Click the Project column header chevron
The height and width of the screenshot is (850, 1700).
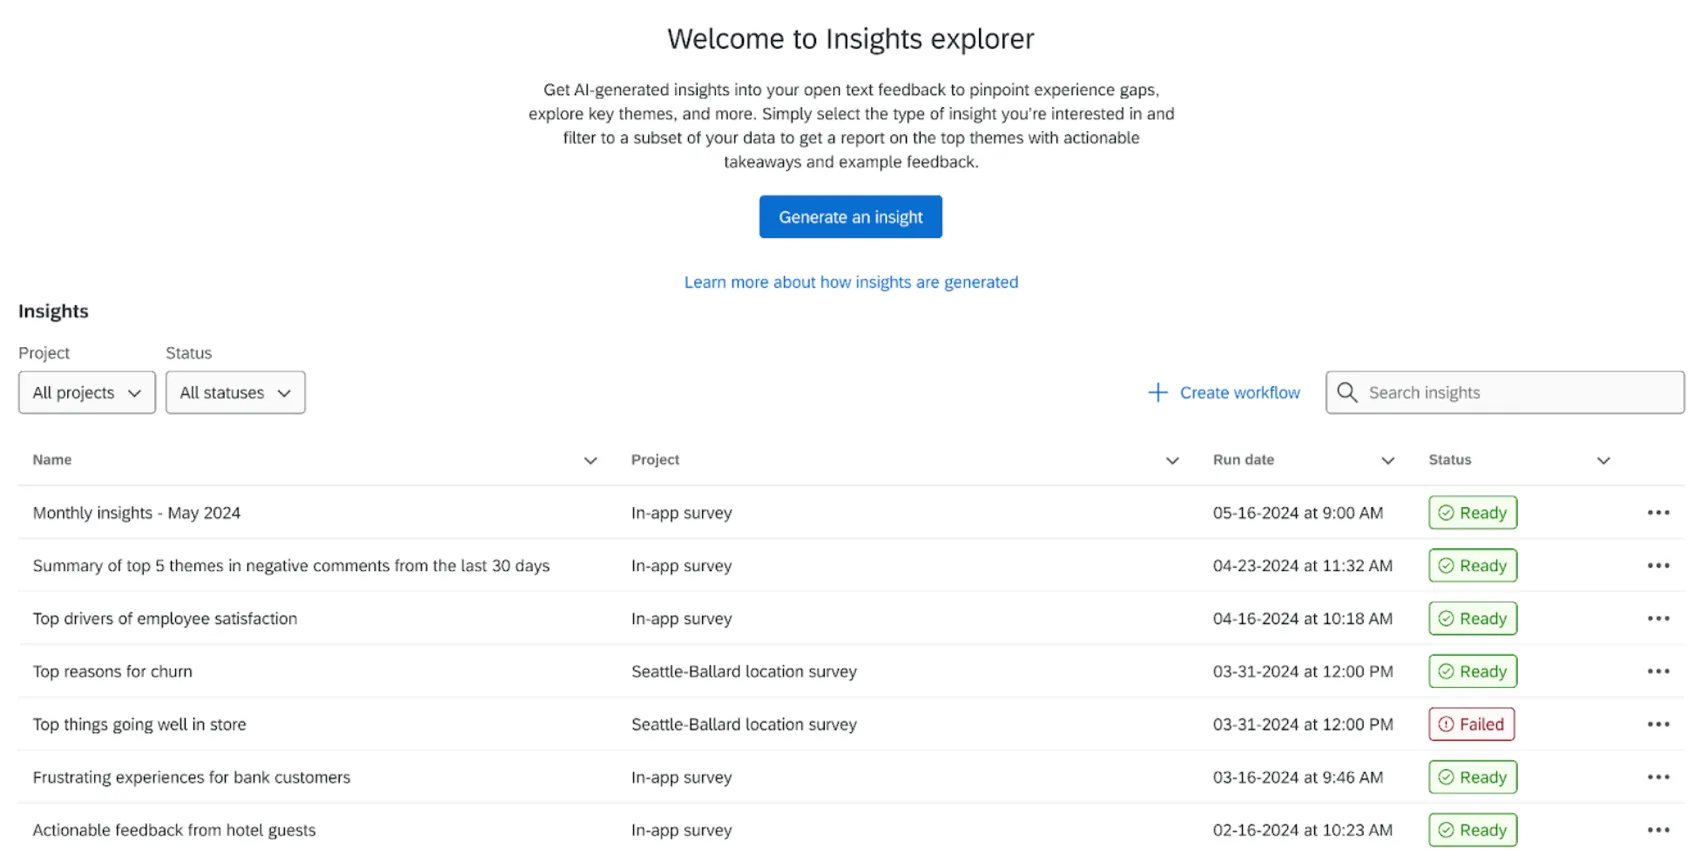click(x=1172, y=461)
